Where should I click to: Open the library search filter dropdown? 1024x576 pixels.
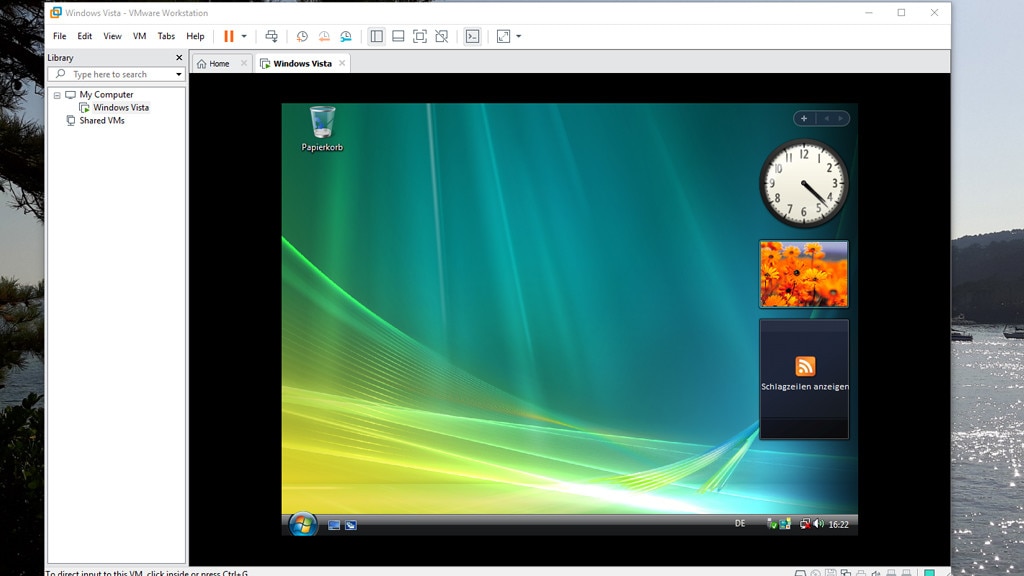click(178, 74)
